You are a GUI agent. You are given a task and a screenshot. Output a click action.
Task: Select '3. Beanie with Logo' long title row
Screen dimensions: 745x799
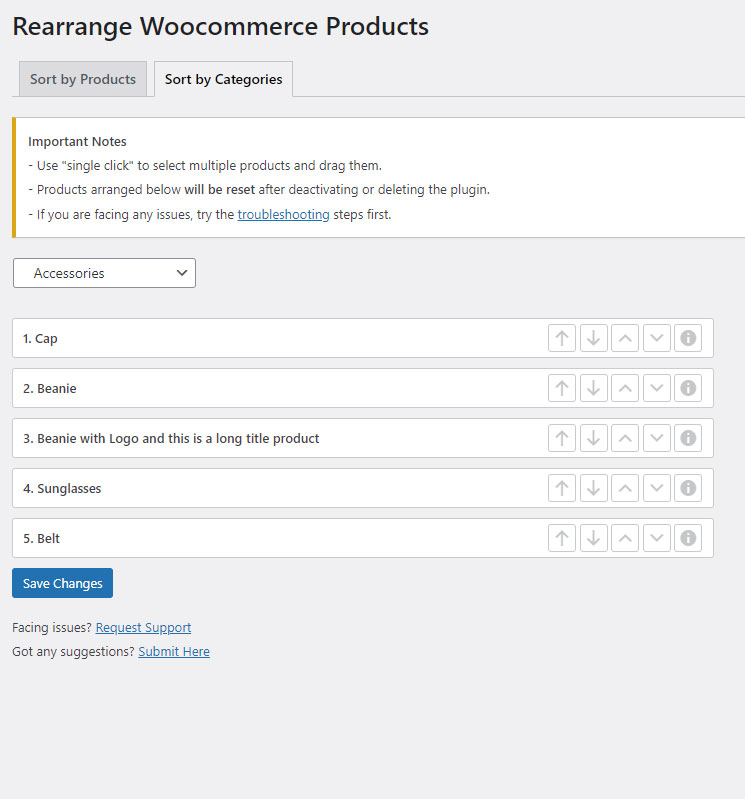tap(363, 438)
